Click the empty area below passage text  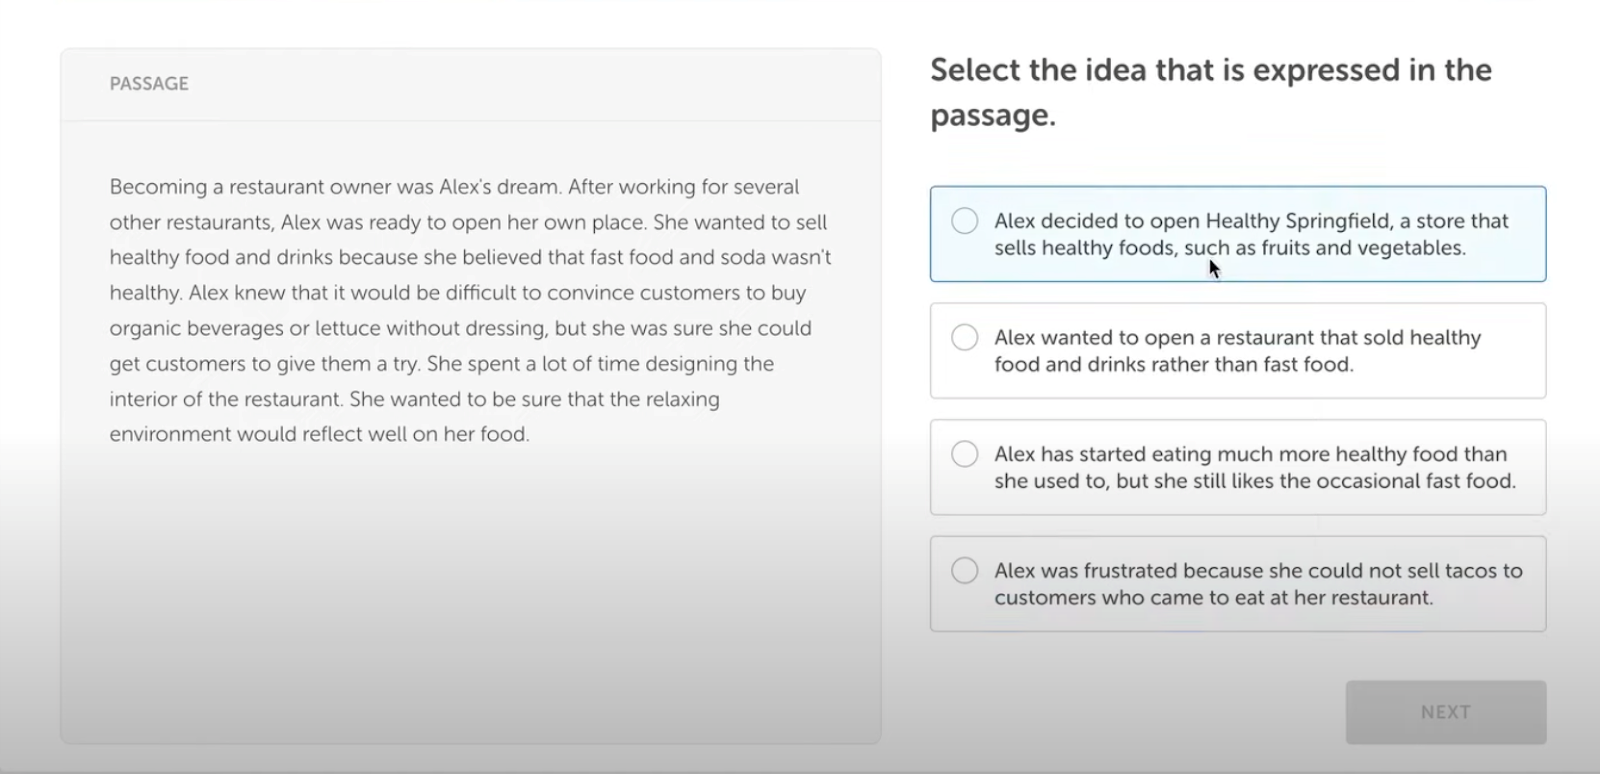coord(470,600)
